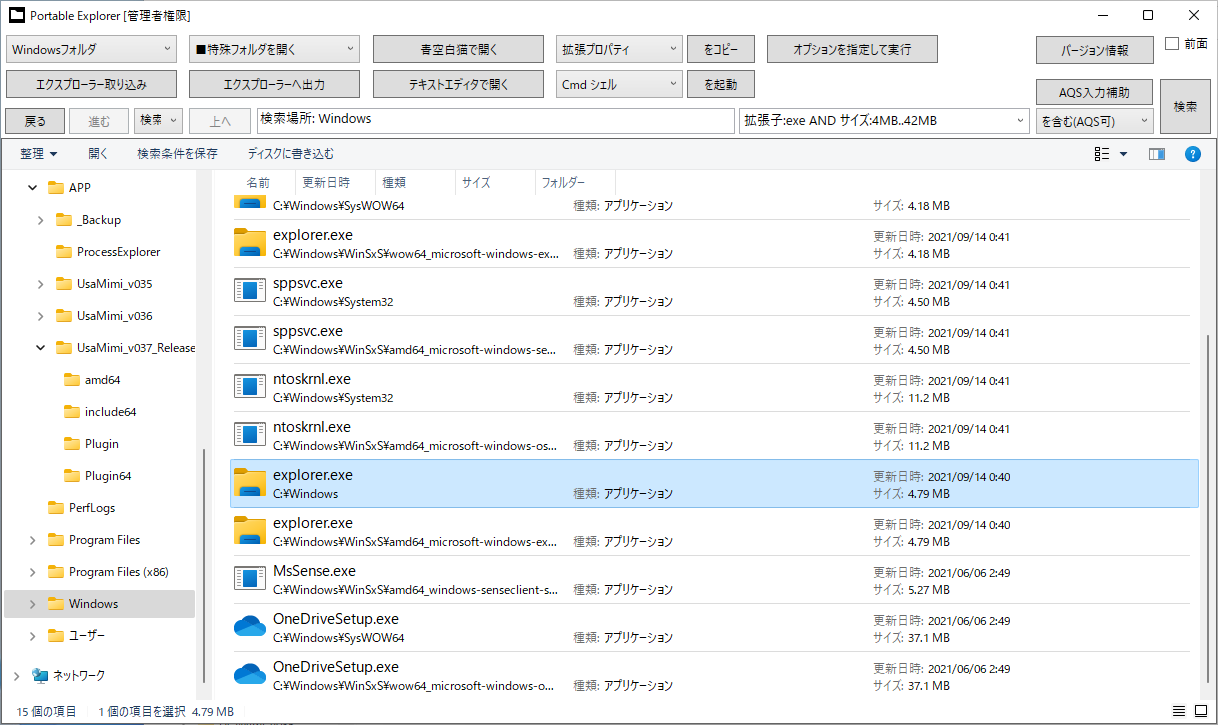Screen dimensions: 1218x725
Task: Collapse the APP folder using its chevron
Action: click(32, 188)
